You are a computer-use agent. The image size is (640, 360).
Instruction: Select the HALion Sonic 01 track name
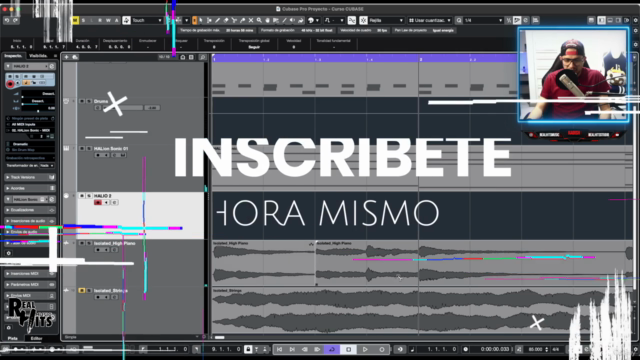click(111, 149)
